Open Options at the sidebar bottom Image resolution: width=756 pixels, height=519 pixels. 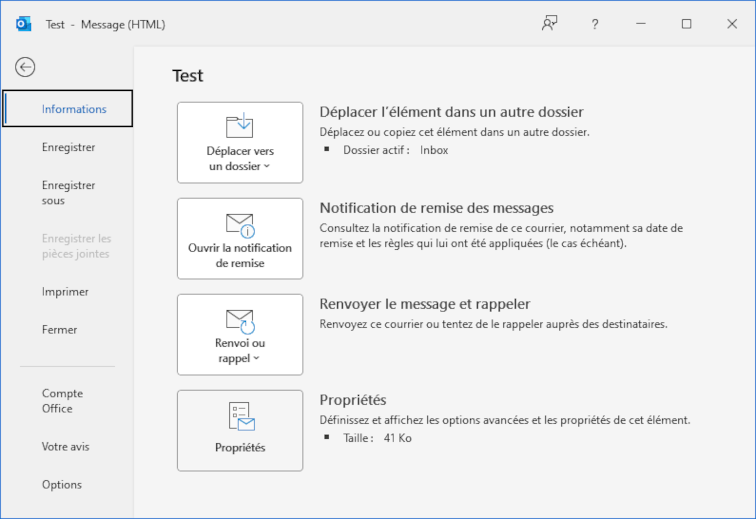62,485
